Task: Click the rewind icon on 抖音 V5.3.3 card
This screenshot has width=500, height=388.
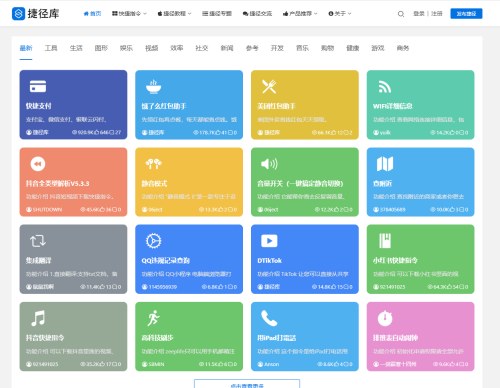Action: [x=38, y=164]
